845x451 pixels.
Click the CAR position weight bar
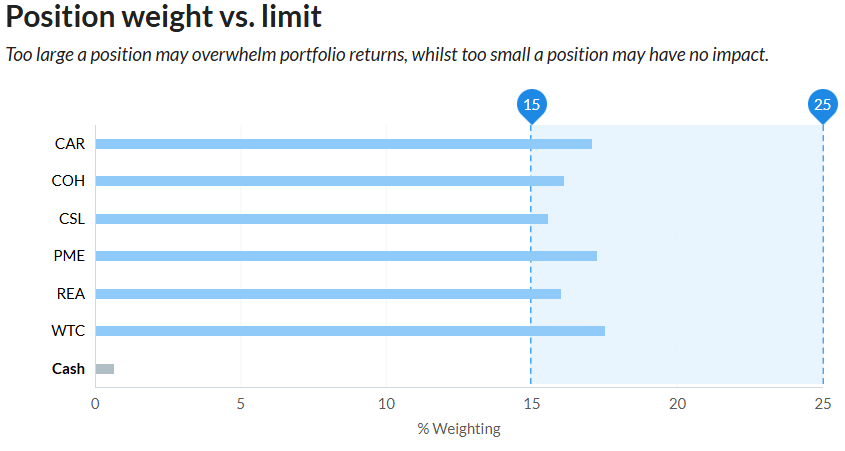click(x=343, y=144)
